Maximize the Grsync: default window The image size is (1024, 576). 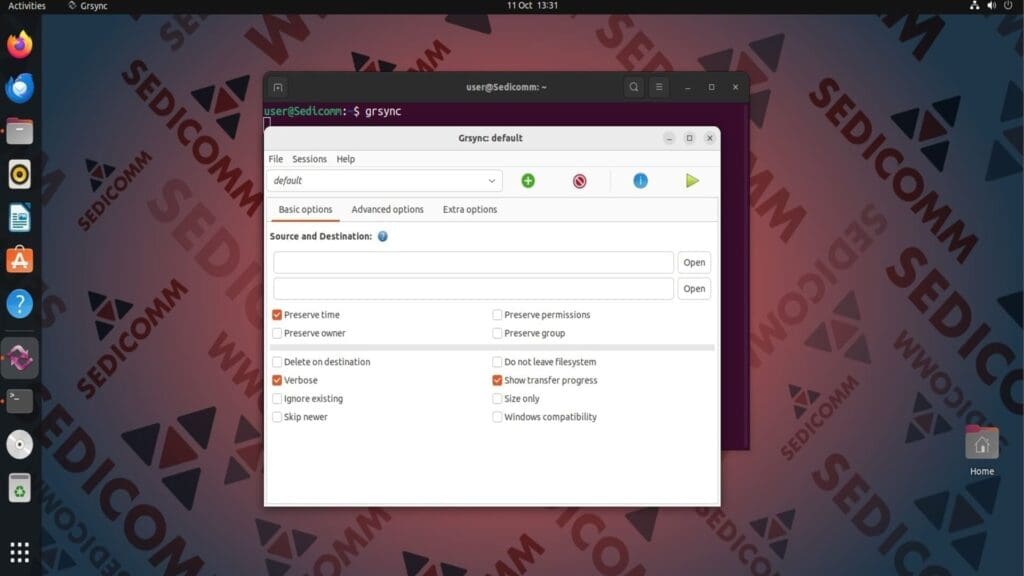[689, 138]
